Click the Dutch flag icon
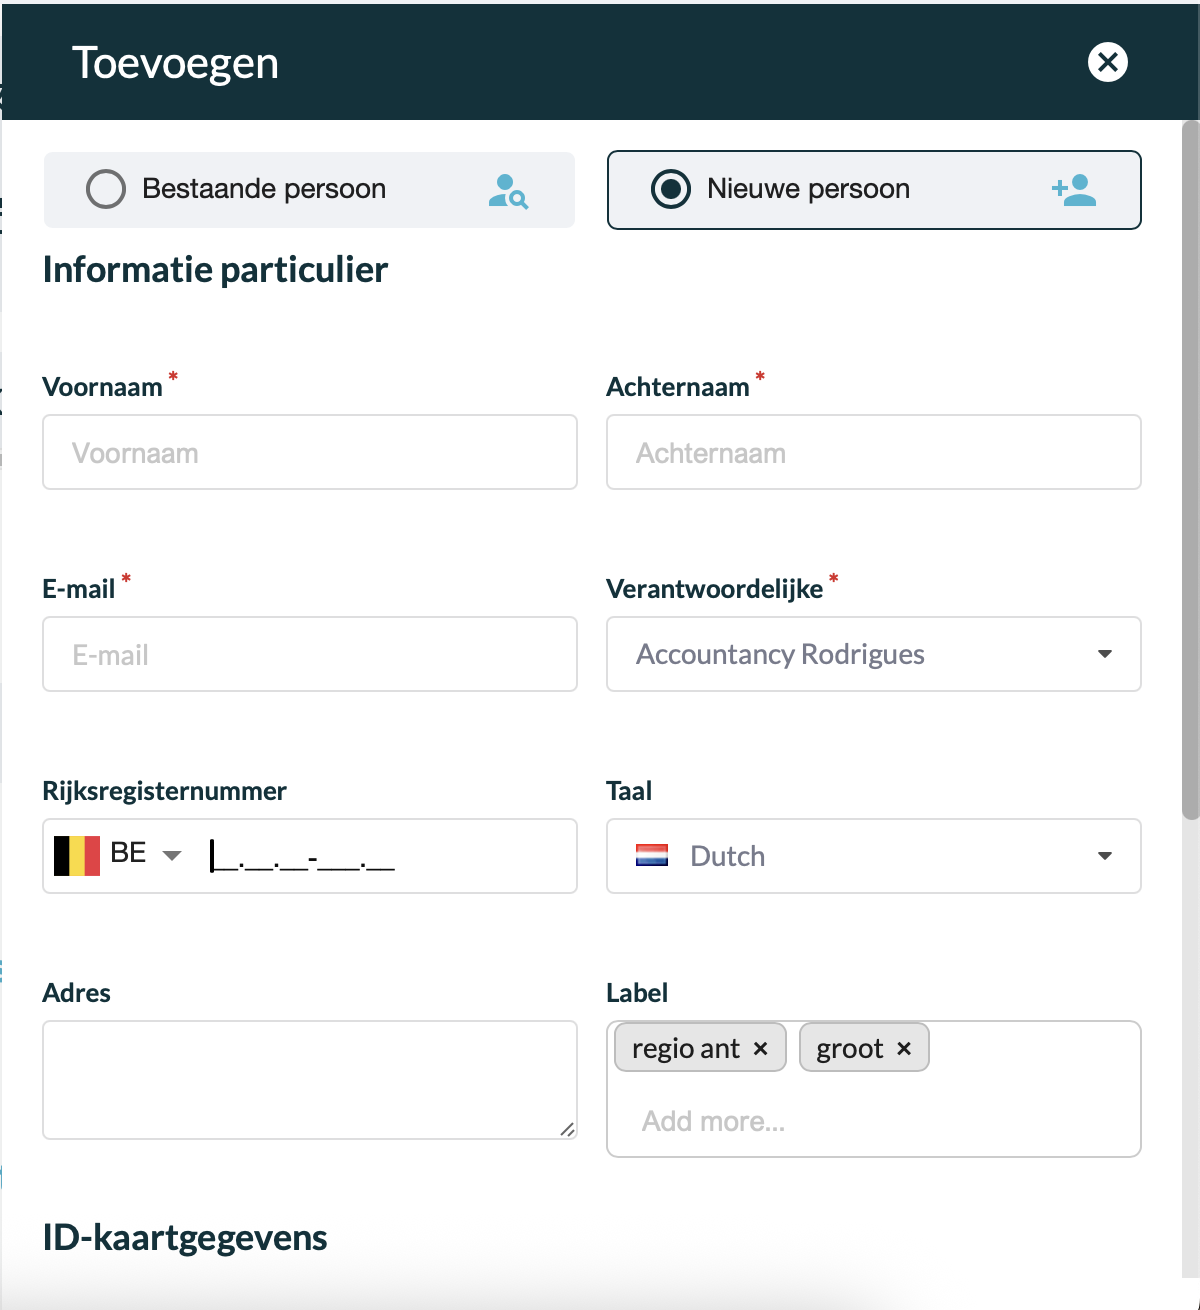 652,855
